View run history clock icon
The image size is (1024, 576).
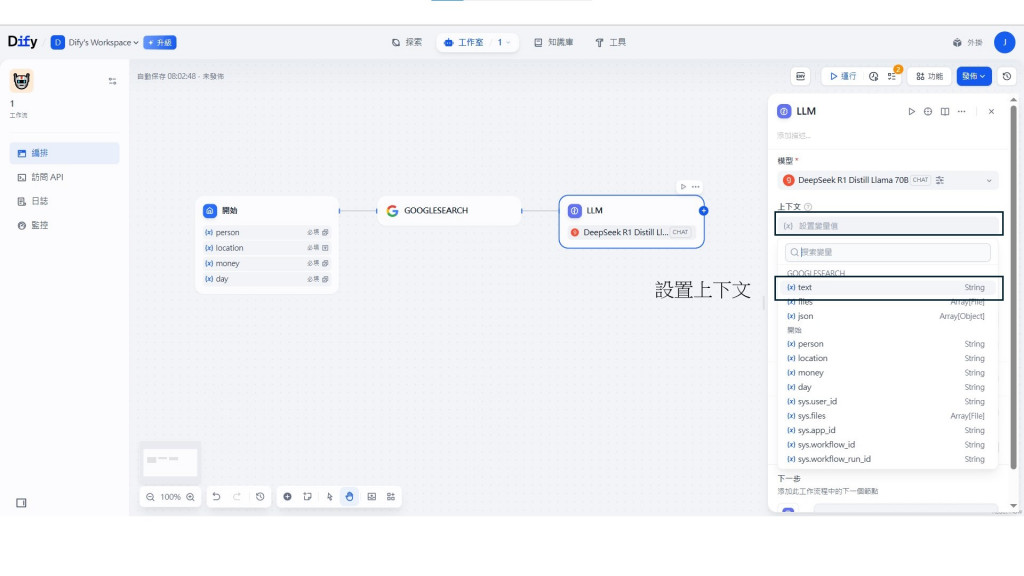(874, 76)
